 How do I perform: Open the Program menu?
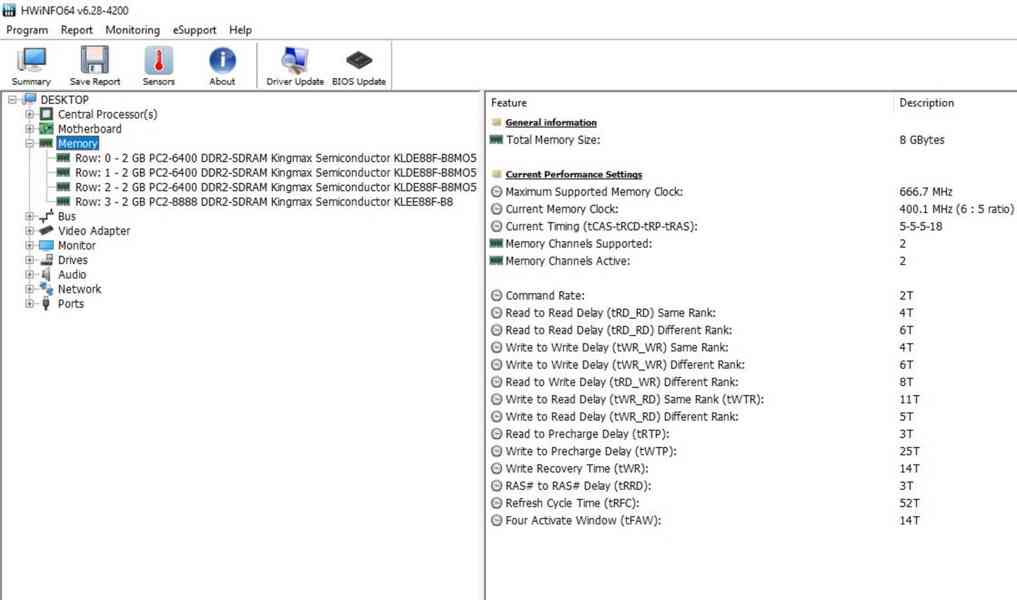(x=27, y=30)
